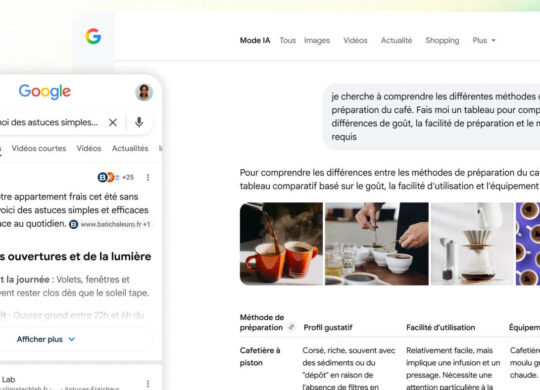540x390 pixels.
Task: Expand the Plus dropdown menu
Action: [484, 40]
